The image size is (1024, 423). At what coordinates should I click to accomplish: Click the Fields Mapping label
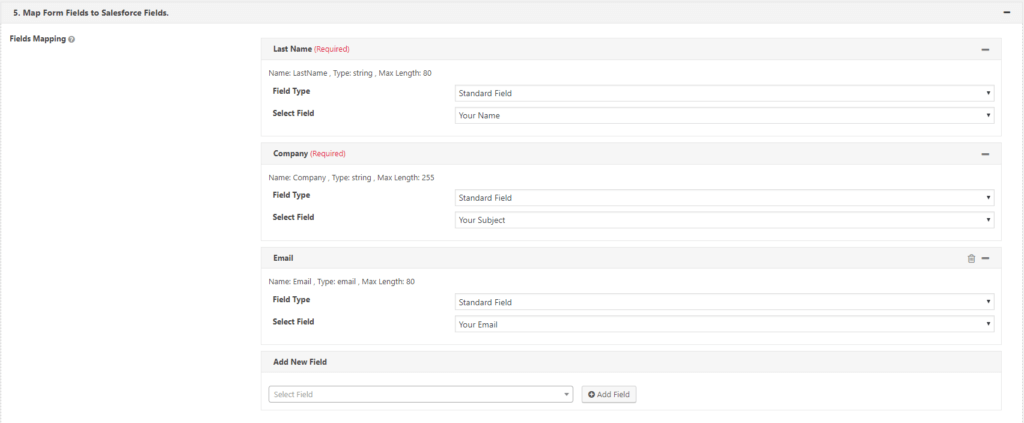[x=38, y=39]
